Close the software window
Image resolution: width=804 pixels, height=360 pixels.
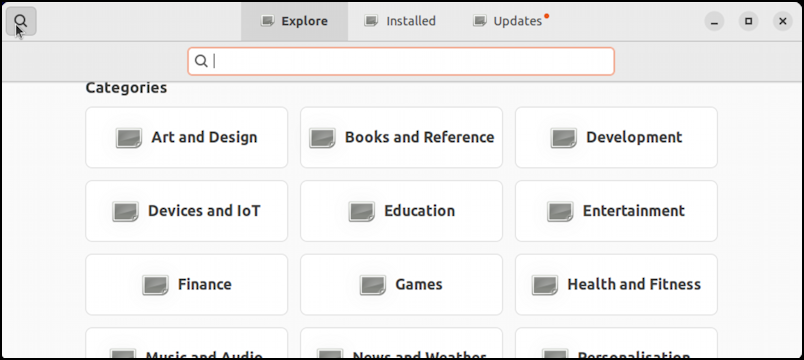[782, 21]
